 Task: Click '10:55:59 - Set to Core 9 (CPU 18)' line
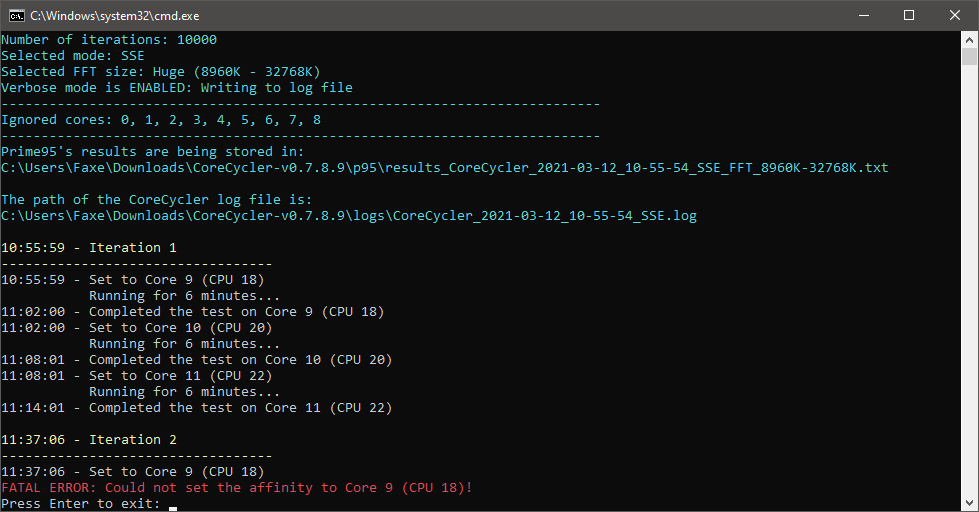pos(133,280)
